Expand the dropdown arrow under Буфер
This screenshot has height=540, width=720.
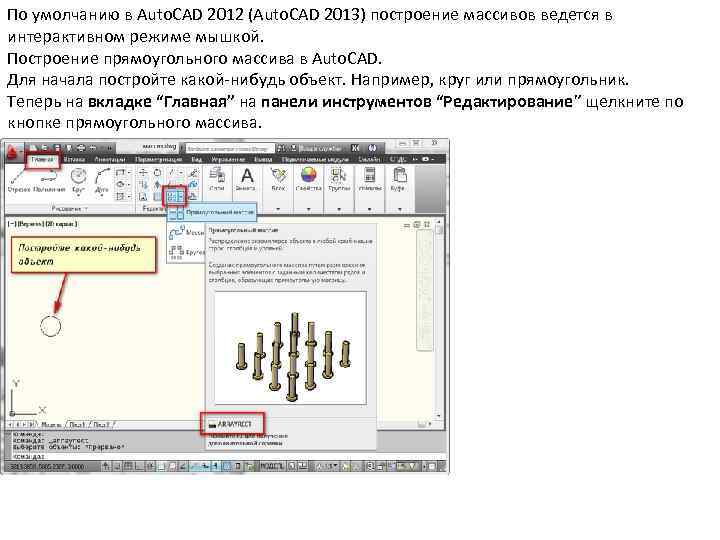(399, 209)
